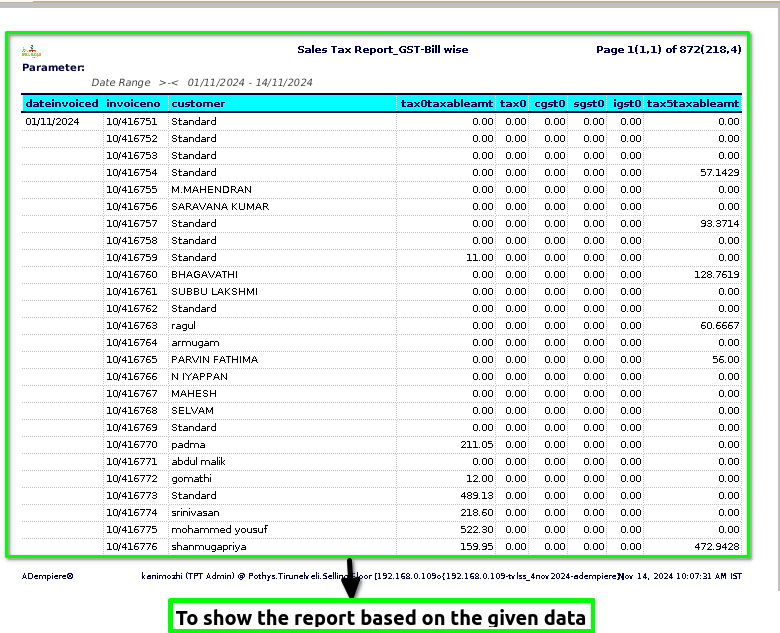The height and width of the screenshot is (633, 780).
Task: Open invoice number 10/416769
Action: point(131,427)
